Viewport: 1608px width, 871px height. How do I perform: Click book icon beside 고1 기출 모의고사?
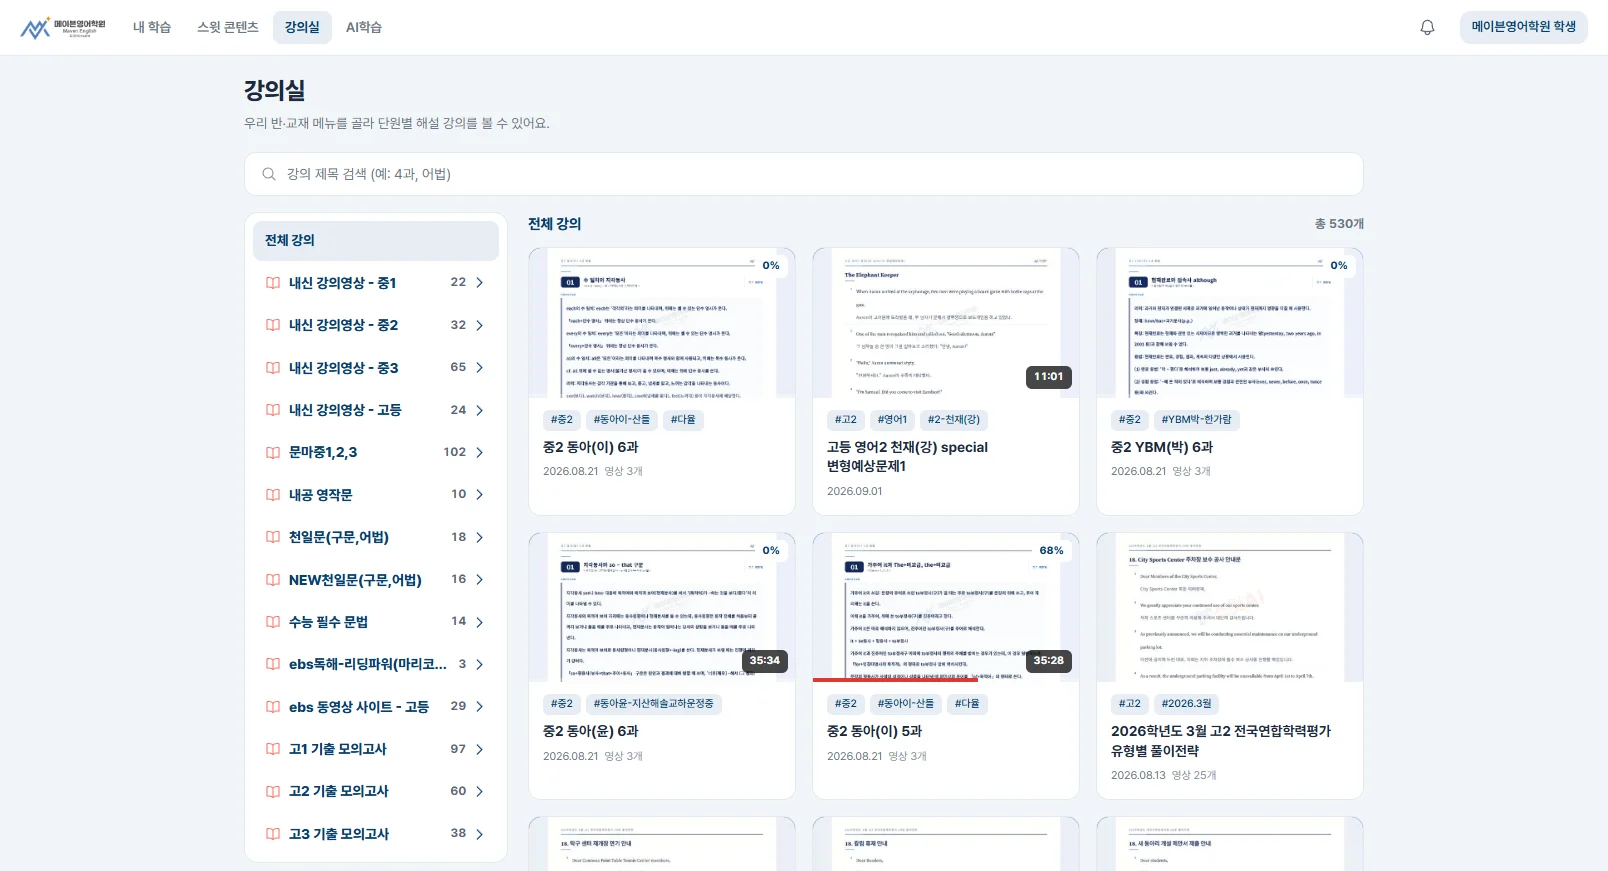click(x=273, y=749)
